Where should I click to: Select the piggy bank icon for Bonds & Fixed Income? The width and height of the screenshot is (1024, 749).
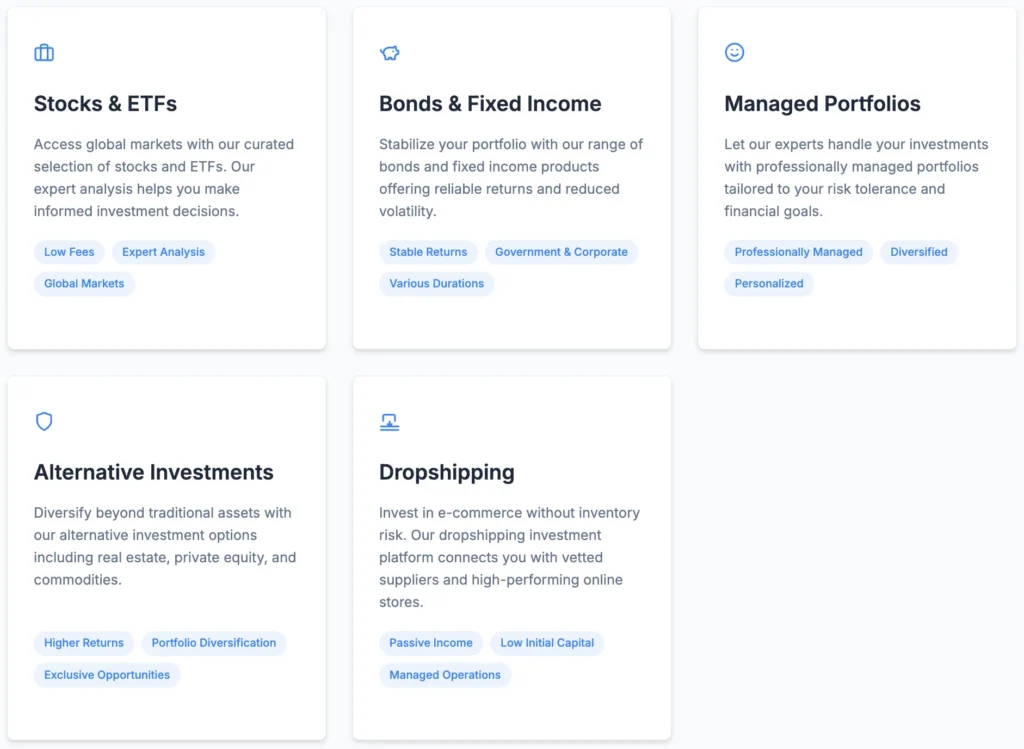coord(389,53)
